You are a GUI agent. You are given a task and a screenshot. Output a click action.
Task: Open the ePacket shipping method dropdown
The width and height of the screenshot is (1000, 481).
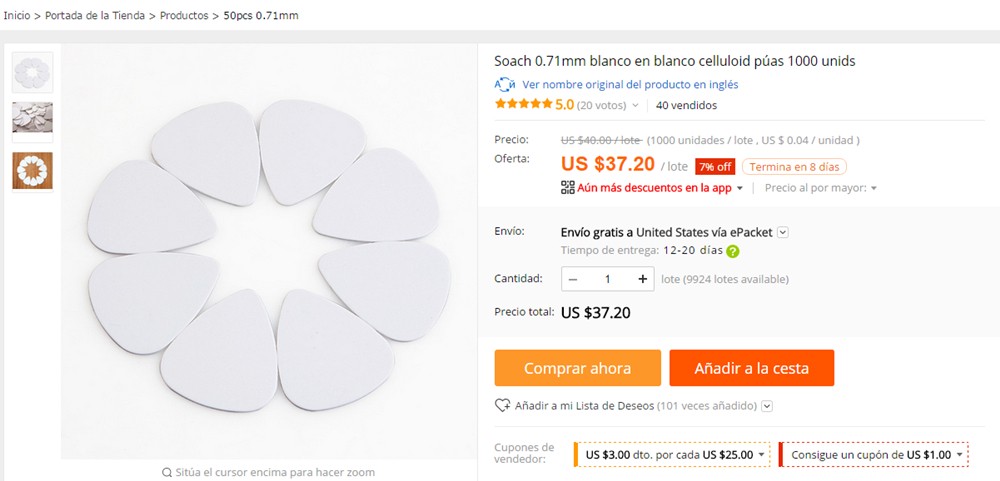coord(783,232)
